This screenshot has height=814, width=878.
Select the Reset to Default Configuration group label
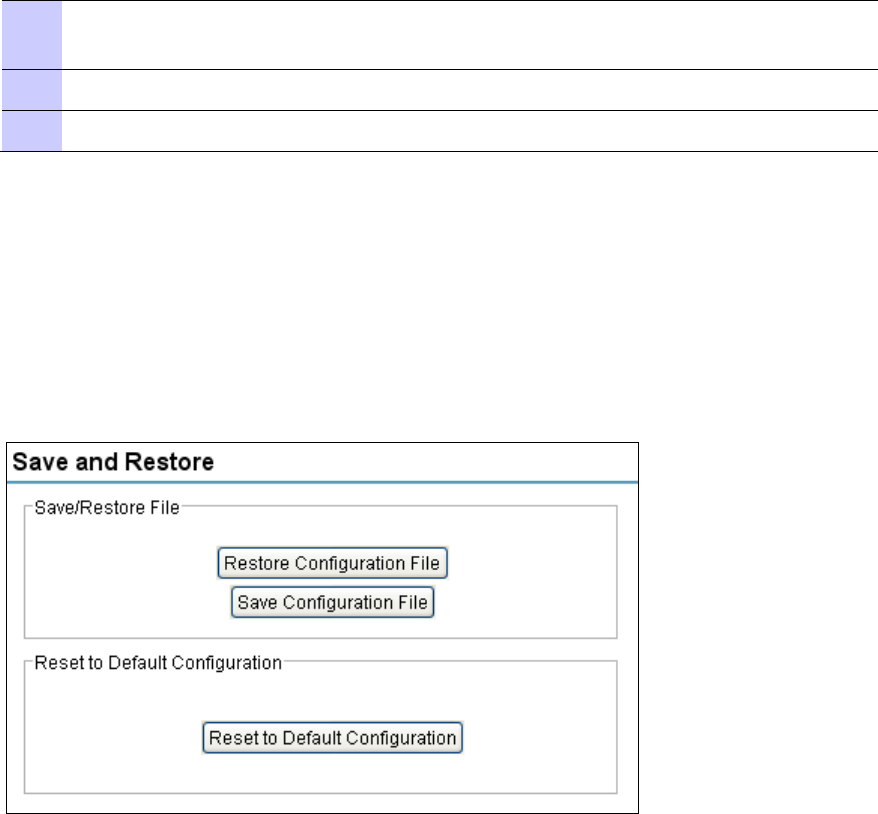tap(158, 663)
